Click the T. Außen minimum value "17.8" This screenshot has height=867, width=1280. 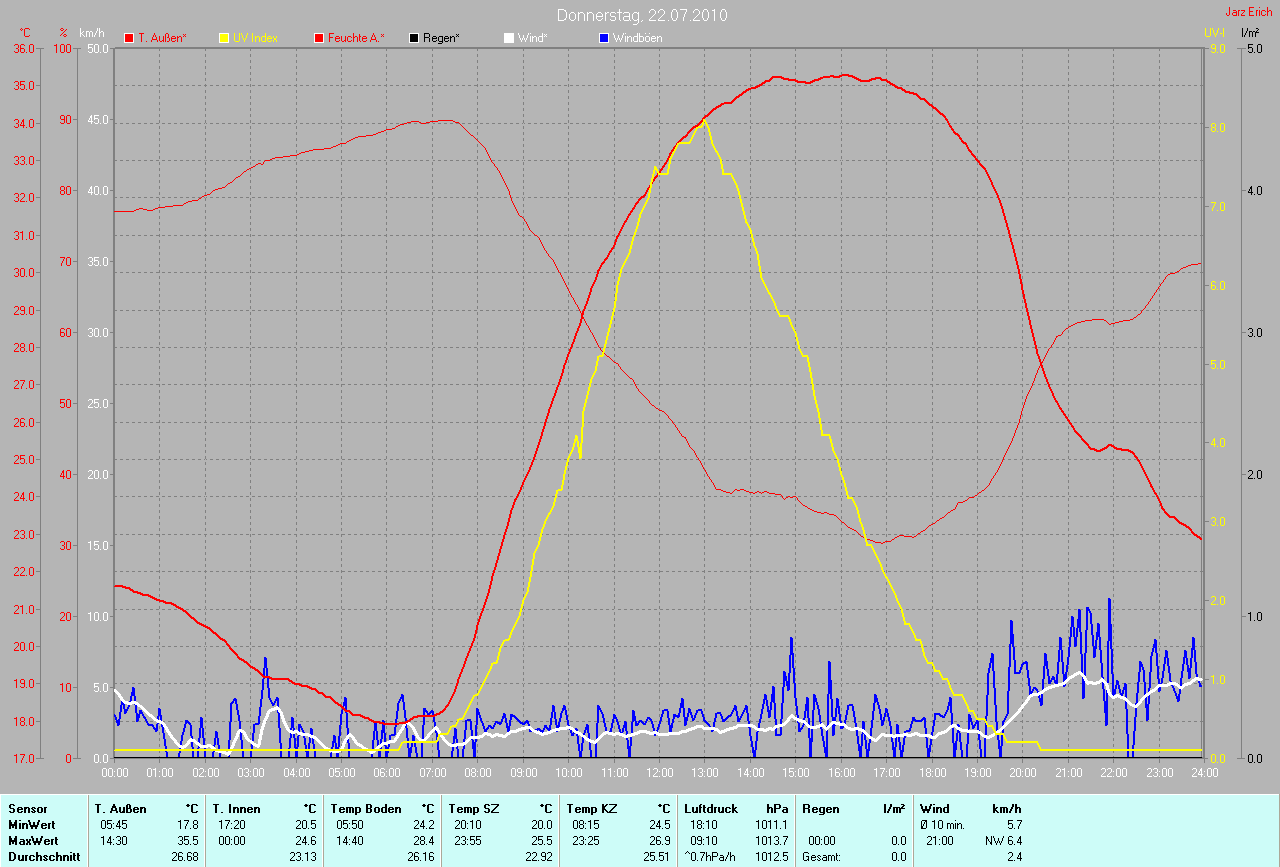188,825
